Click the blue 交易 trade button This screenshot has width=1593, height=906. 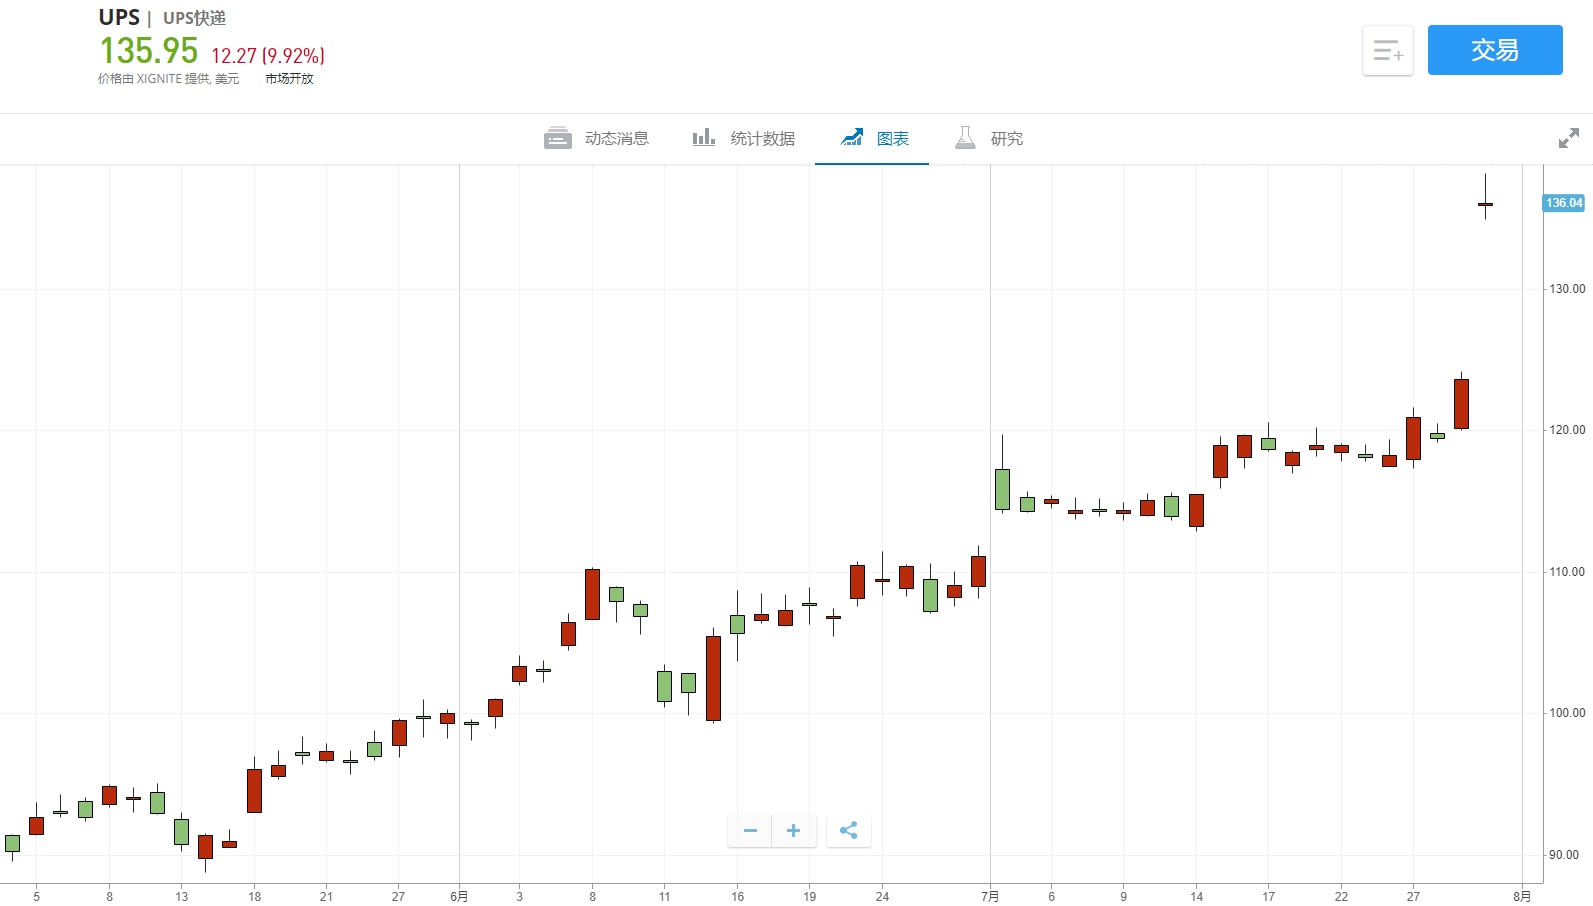[1494, 50]
